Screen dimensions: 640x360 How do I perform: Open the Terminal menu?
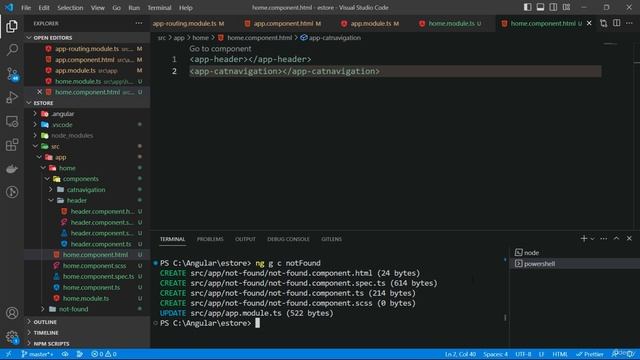pos(159,7)
